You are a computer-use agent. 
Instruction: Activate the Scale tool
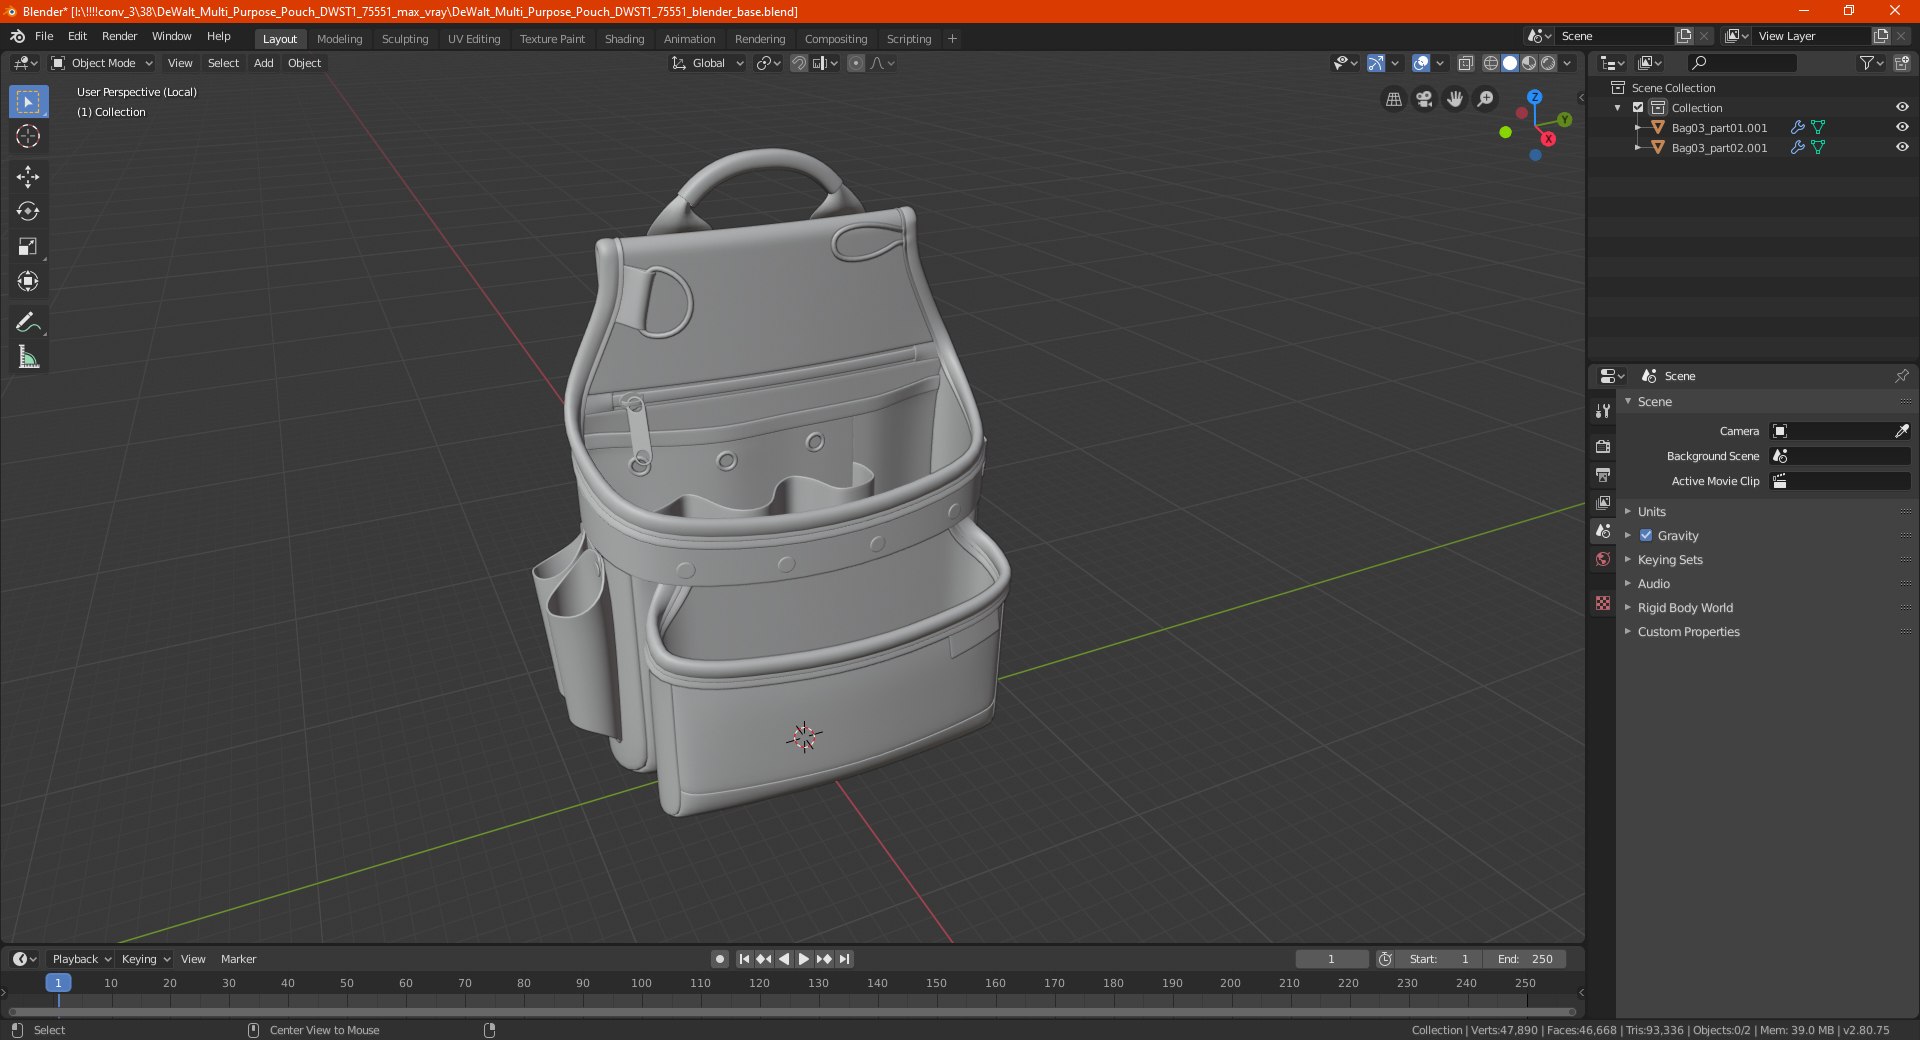tap(28, 246)
